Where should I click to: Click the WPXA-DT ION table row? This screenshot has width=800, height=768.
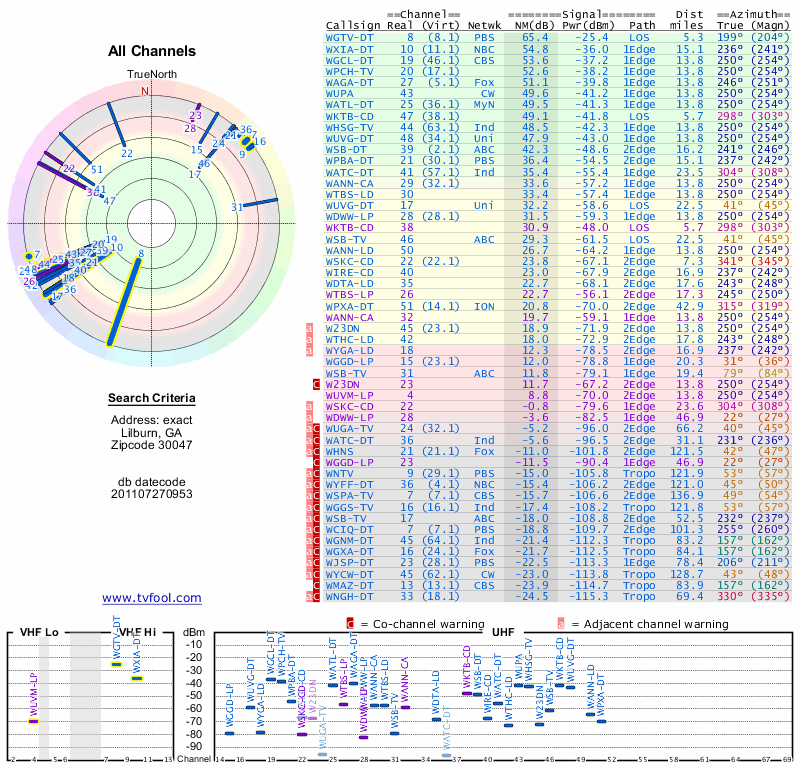click(558, 306)
